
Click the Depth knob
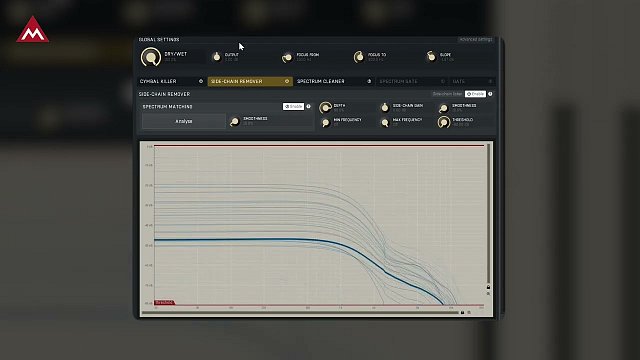coord(325,108)
